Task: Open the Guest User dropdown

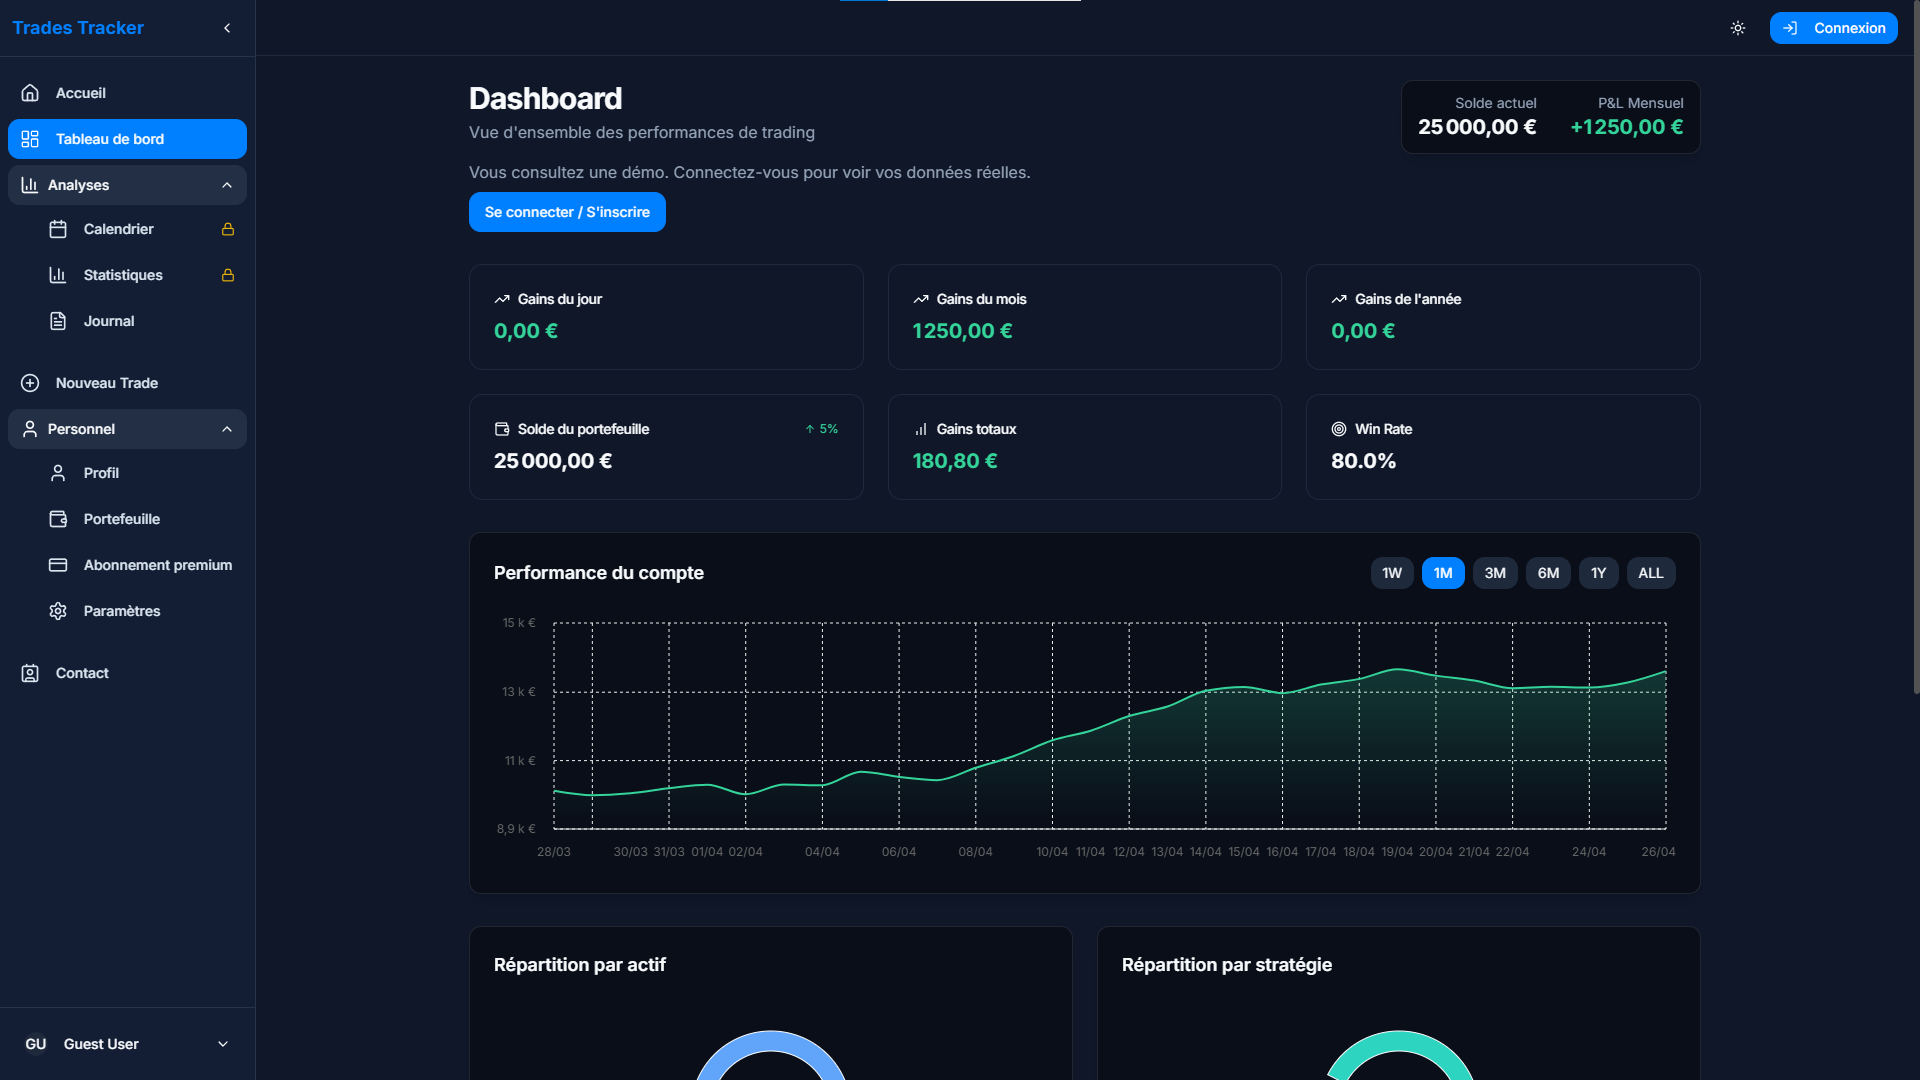Action: (223, 1044)
